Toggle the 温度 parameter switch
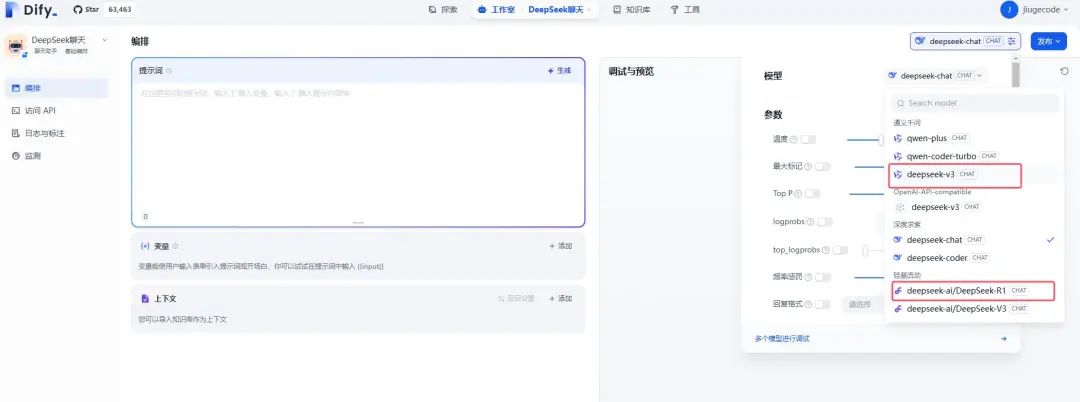 [808, 139]
